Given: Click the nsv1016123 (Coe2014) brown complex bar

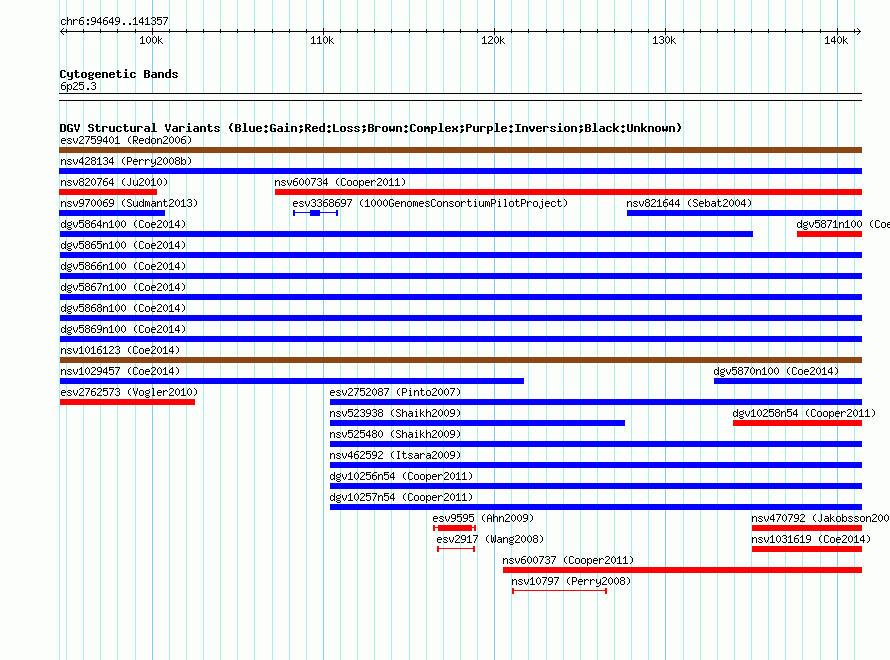Looking at the screenshot, I should tap(460, 360).
